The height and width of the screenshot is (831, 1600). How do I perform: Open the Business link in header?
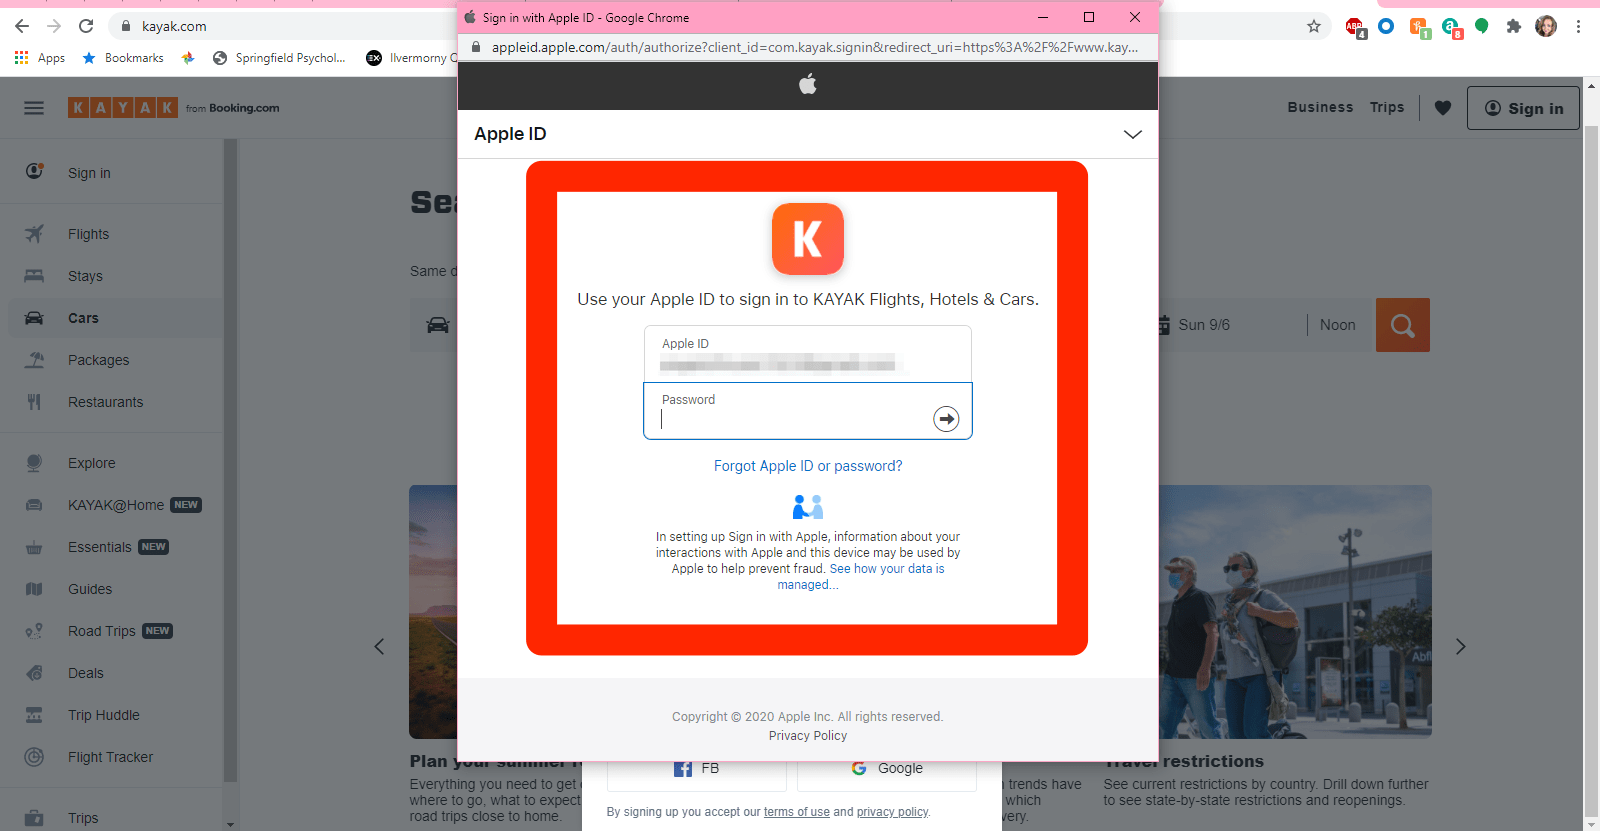pyautogui.click(x=1320, y=107)
